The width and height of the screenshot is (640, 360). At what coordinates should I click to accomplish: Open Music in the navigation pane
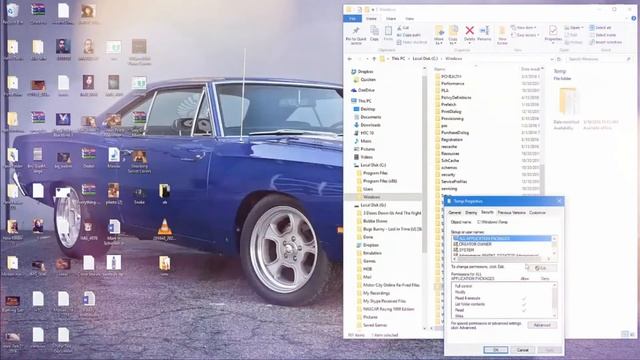(x=362, y=141)
